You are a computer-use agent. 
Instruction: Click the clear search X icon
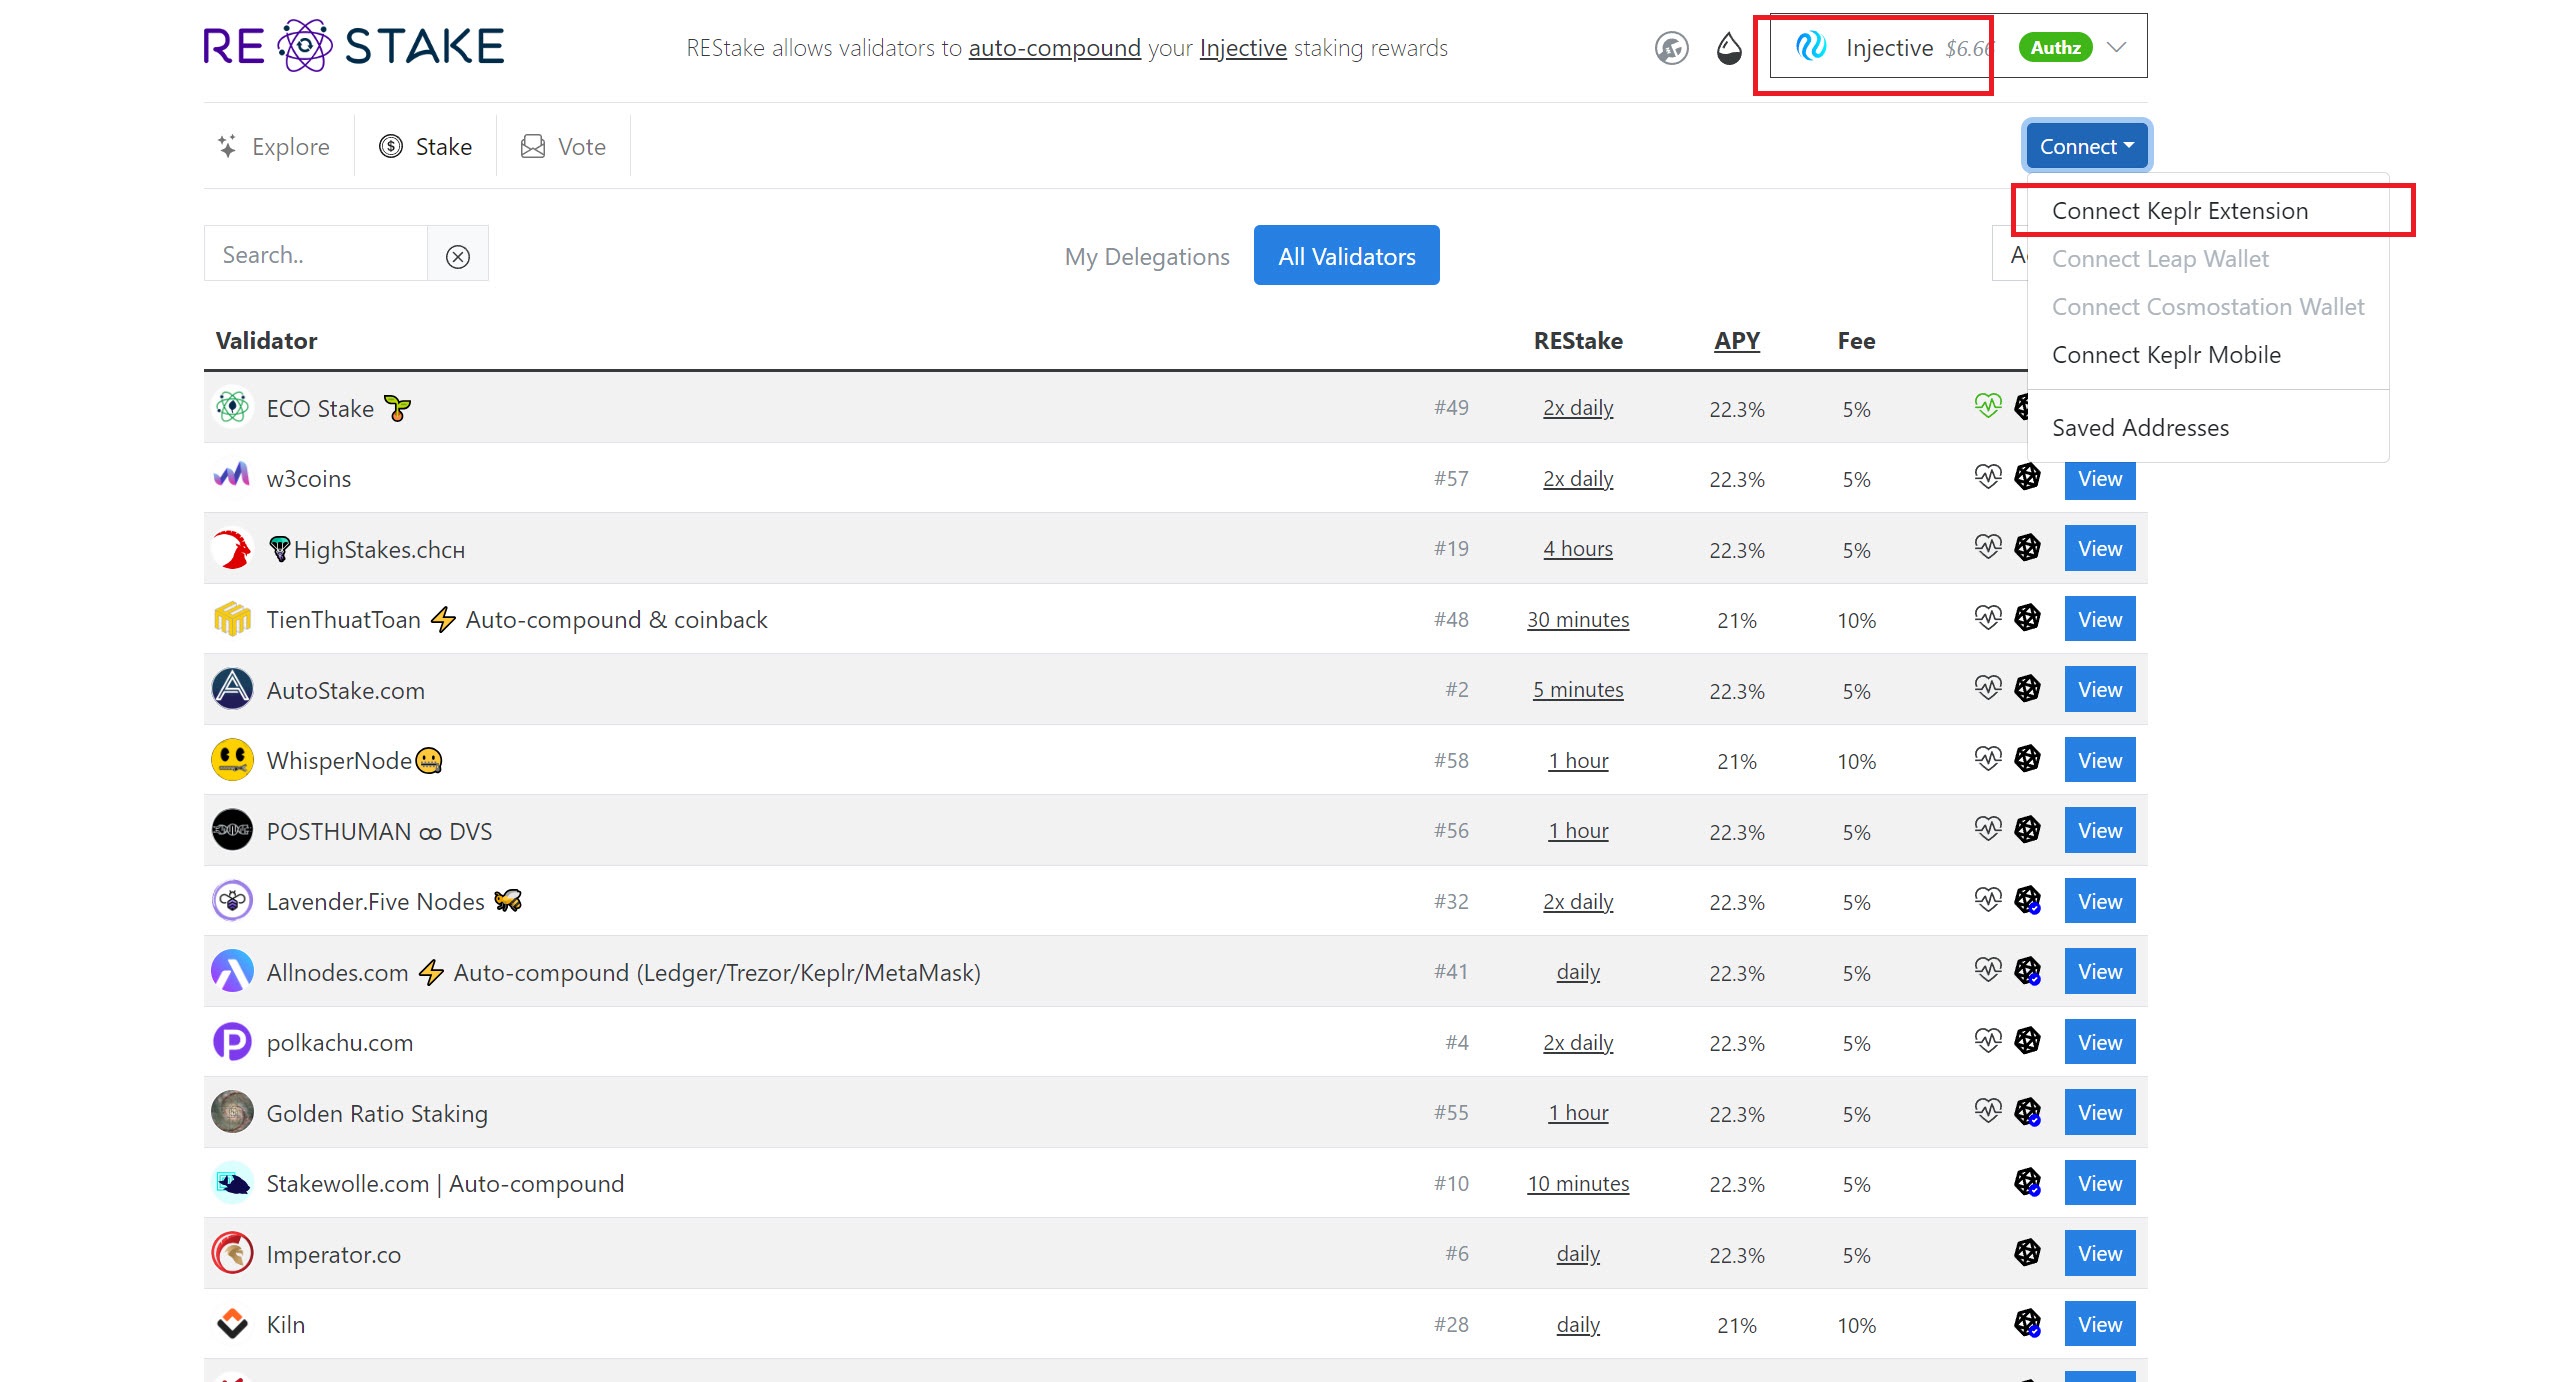[x=458, y=256]
